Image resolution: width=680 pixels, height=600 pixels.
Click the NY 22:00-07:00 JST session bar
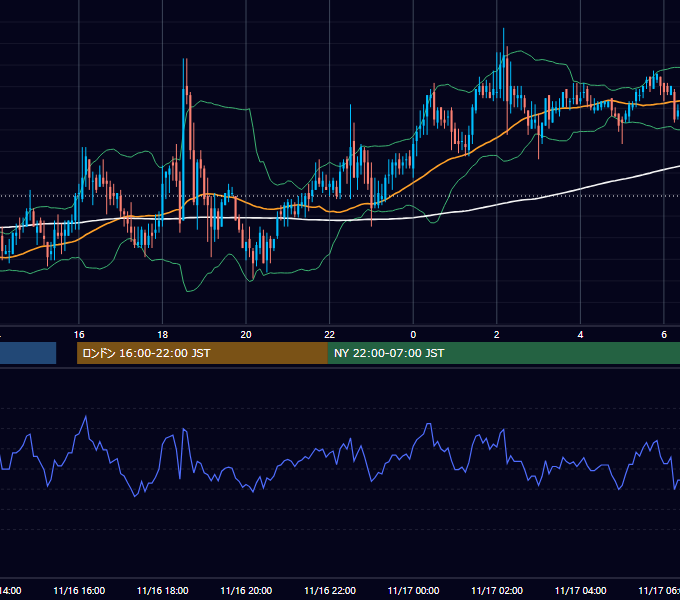pos(503,353)
